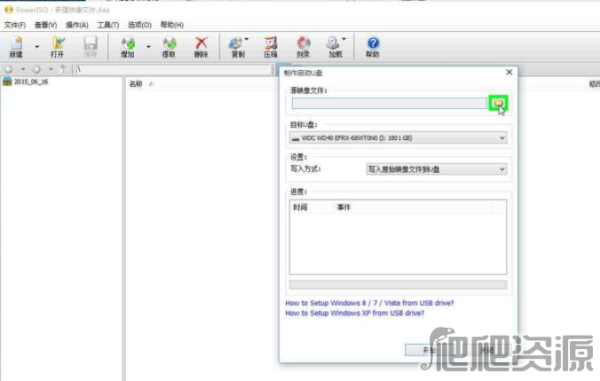Open the Windows XP USB setup link
Image resolution: width=600 pixels, height=381 pixels.
click(355, 313)
